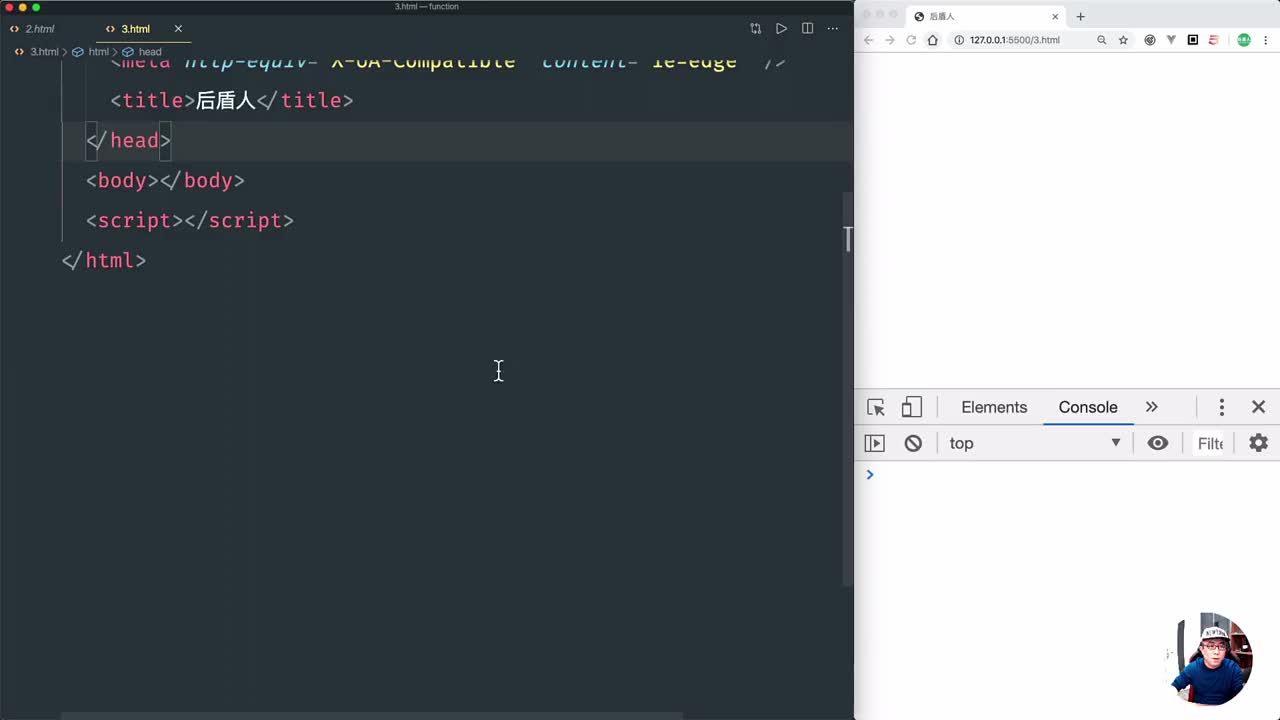Run the file with the play icon
Screen dimensions: 1280x720
click(781, 29)
